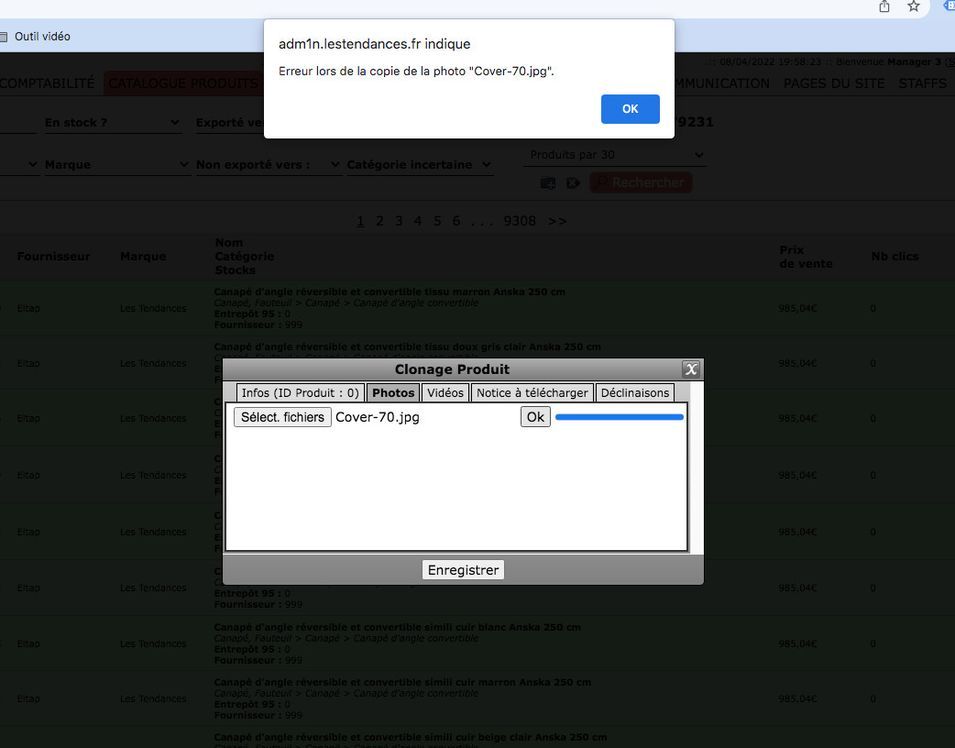Click Ok next to Cover-70.jpg
The height and width of the screenshot is (748, 955).
click(535, 417)
